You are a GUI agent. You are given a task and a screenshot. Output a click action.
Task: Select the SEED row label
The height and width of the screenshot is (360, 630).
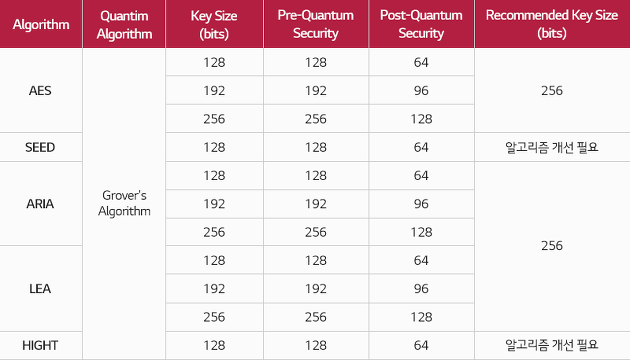tap(40, 147)
